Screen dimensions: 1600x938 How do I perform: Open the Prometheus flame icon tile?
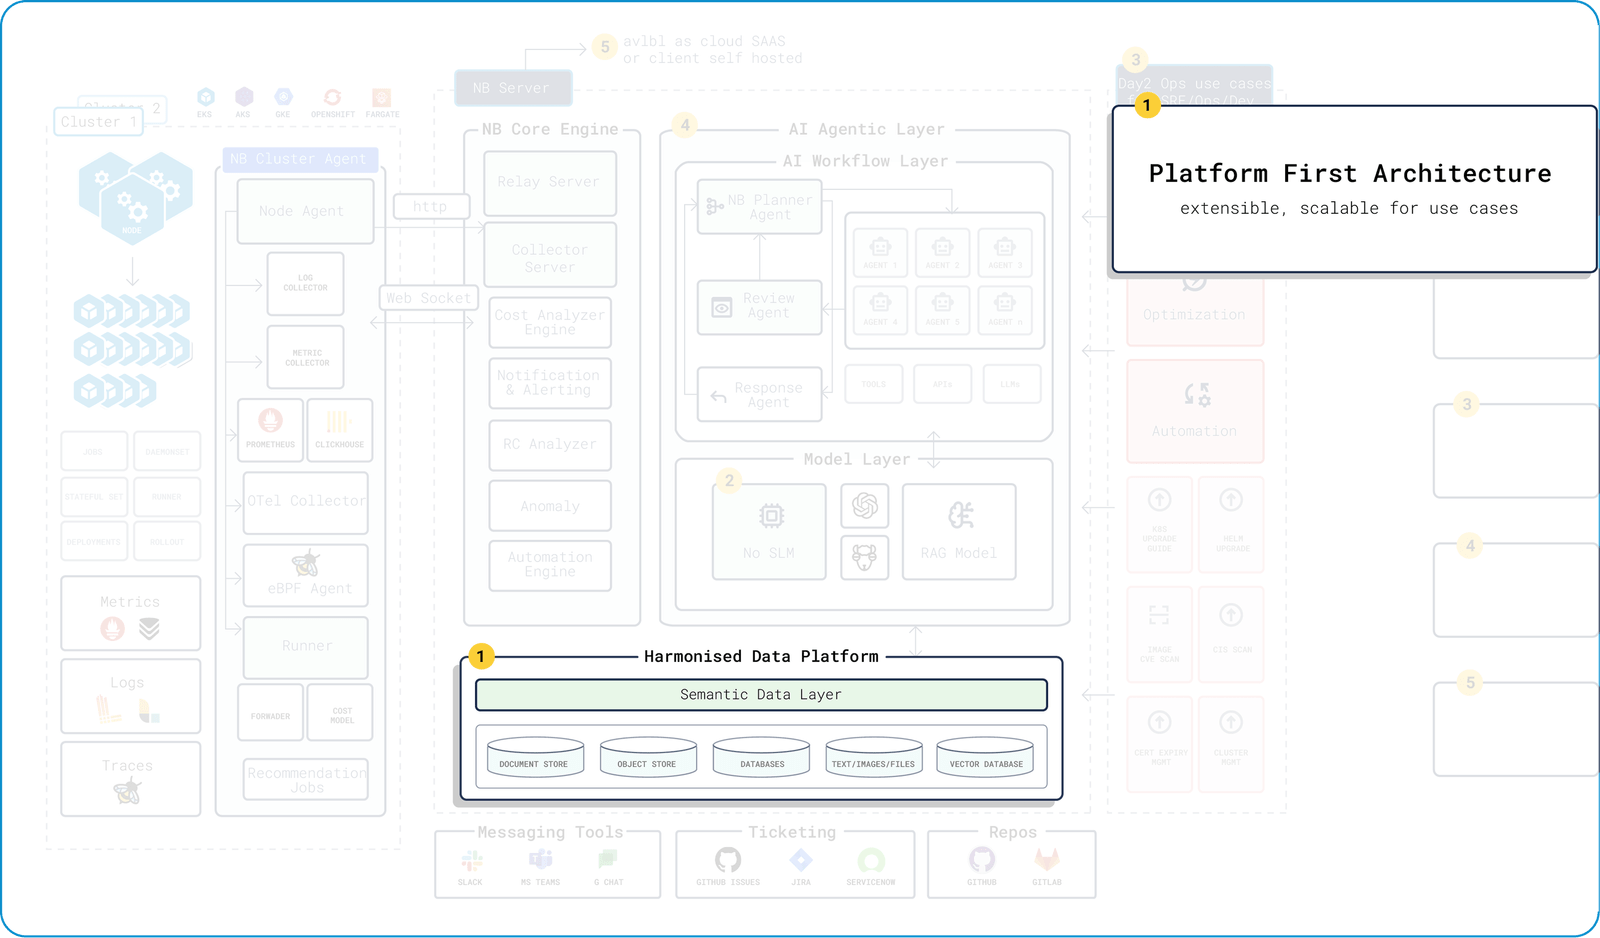click(x=270, y=430)
